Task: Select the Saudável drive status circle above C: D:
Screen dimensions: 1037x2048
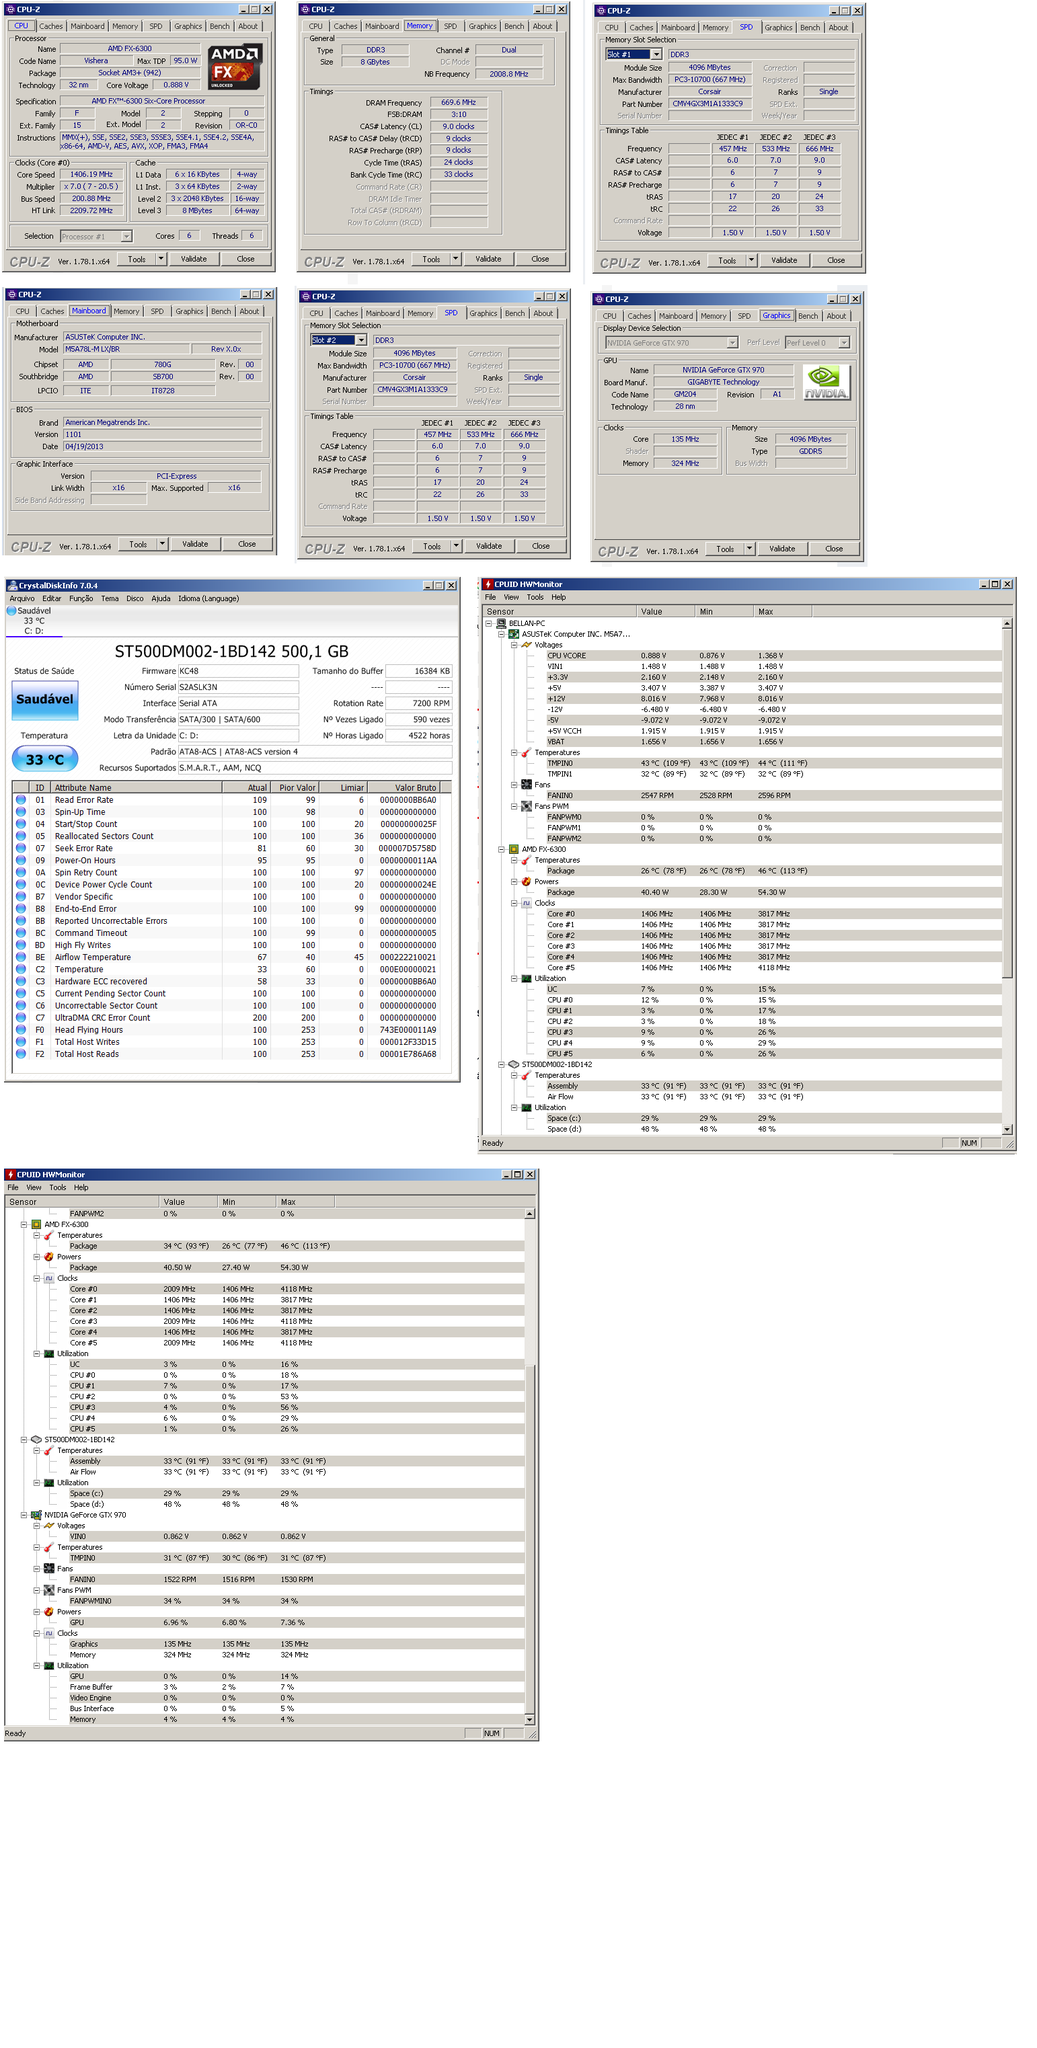Action: pyautogui.click(x=12, y=610)
